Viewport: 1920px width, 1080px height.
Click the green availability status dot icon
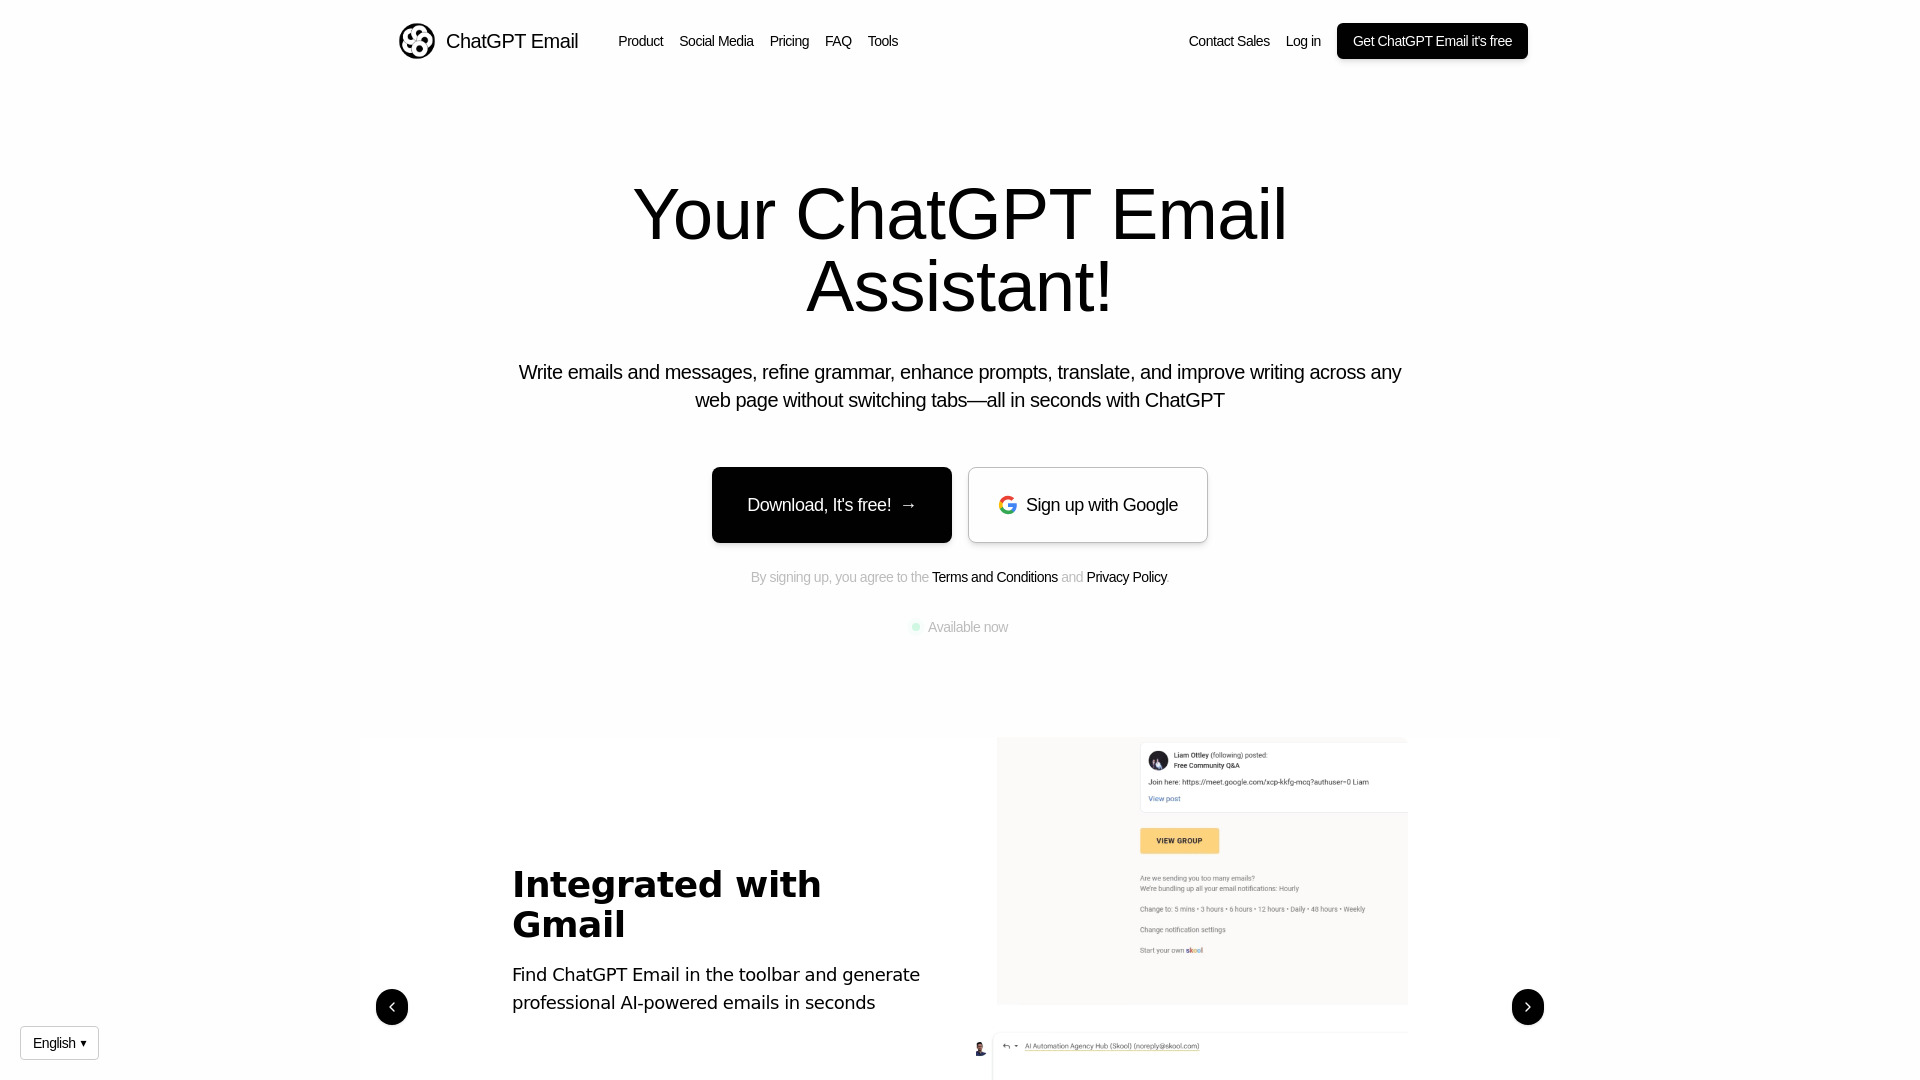click(x=915, y=626)
